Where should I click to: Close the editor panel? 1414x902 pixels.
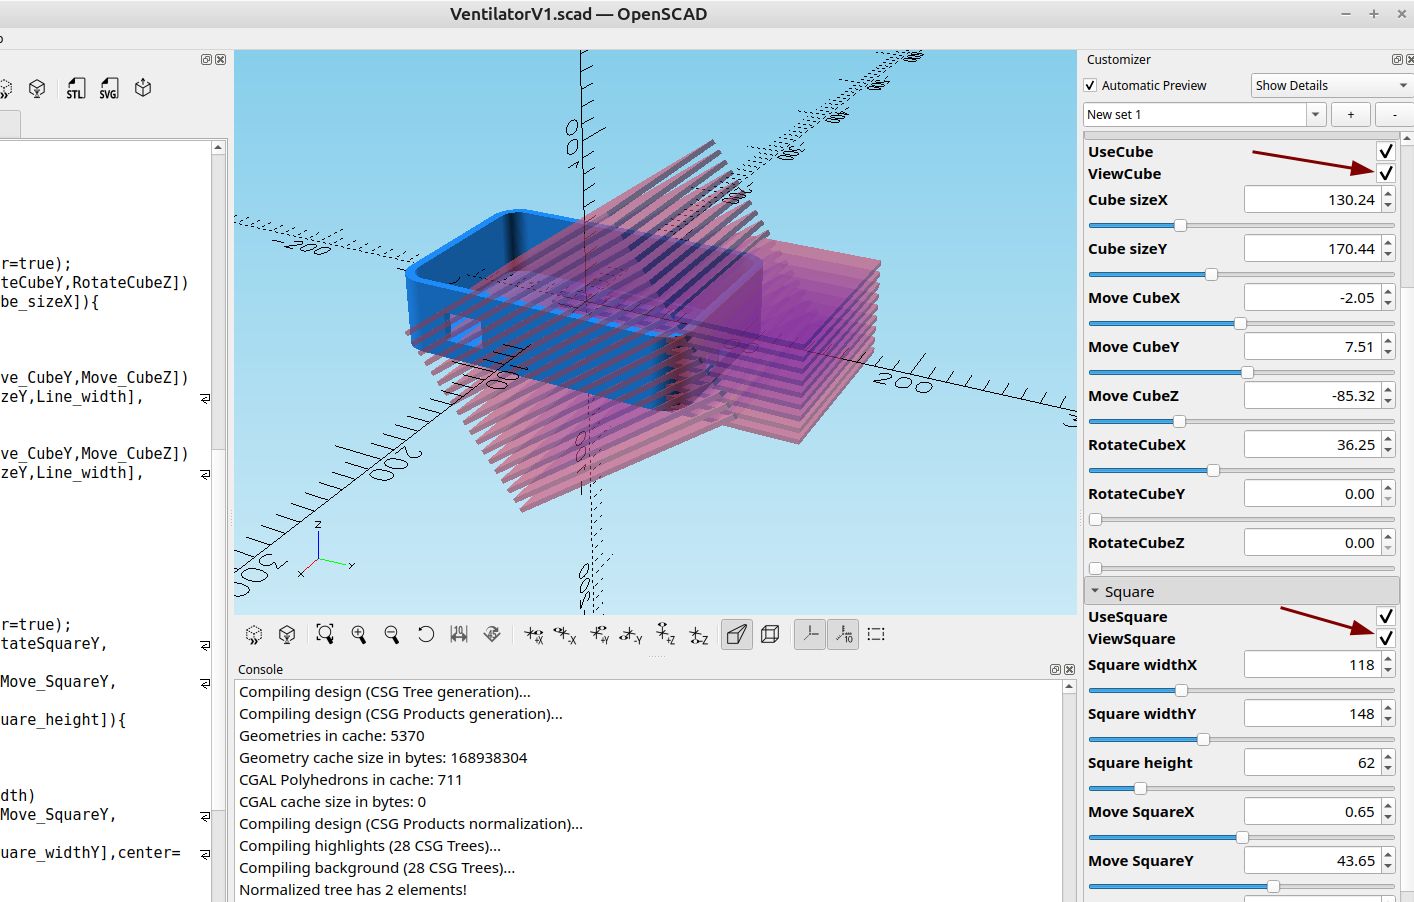220,60
